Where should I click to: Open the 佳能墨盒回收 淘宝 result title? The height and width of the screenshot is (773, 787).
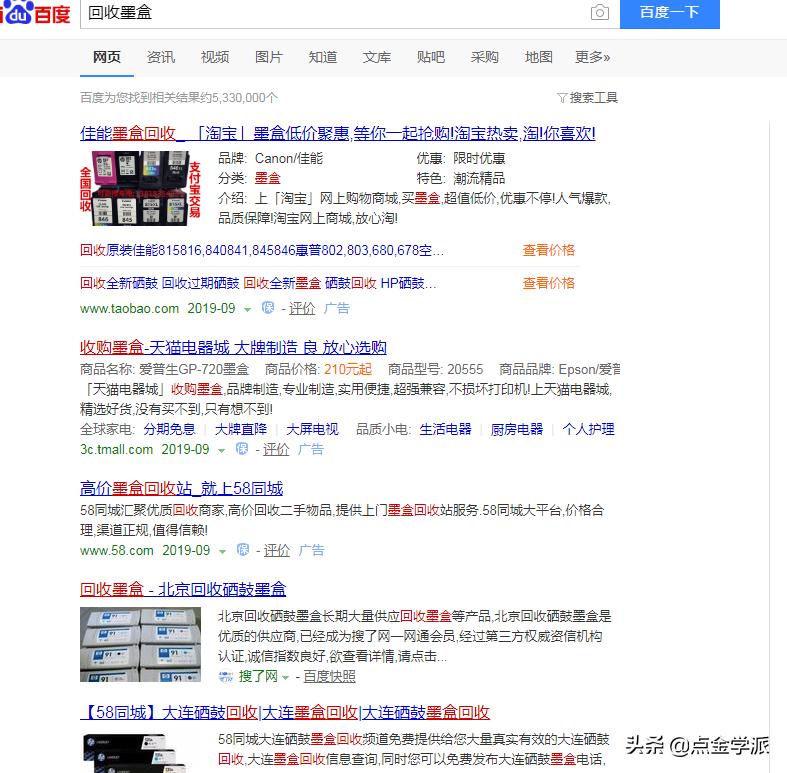coord(338,134)
